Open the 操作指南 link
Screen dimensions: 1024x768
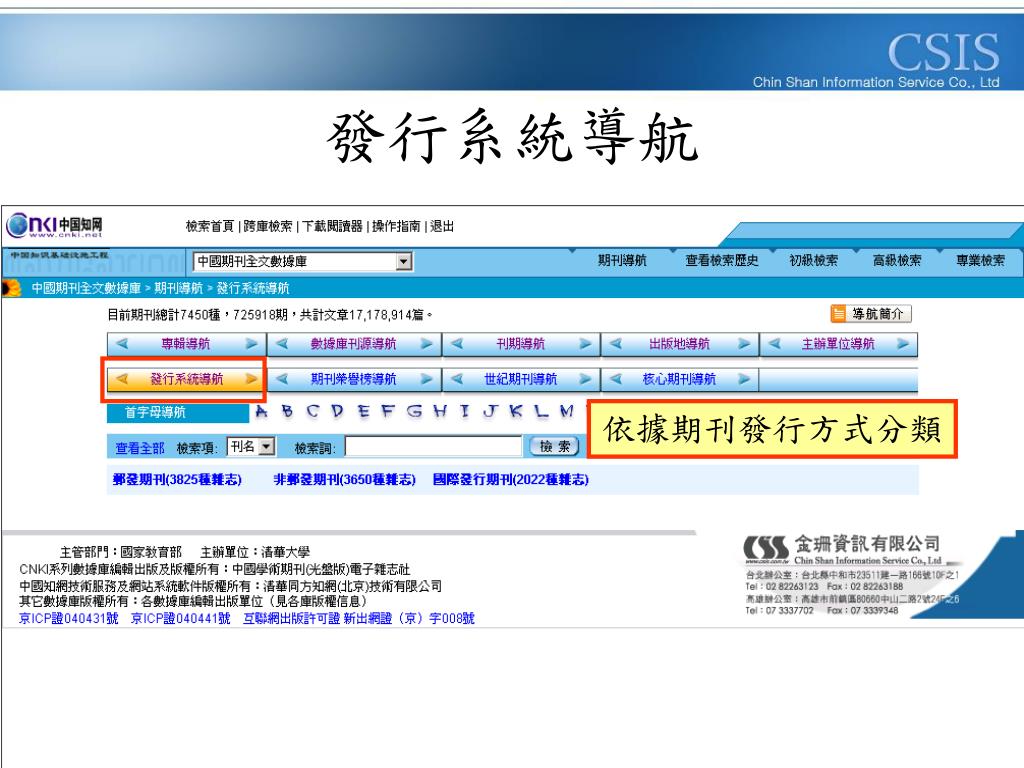click(x=396, y=226)
